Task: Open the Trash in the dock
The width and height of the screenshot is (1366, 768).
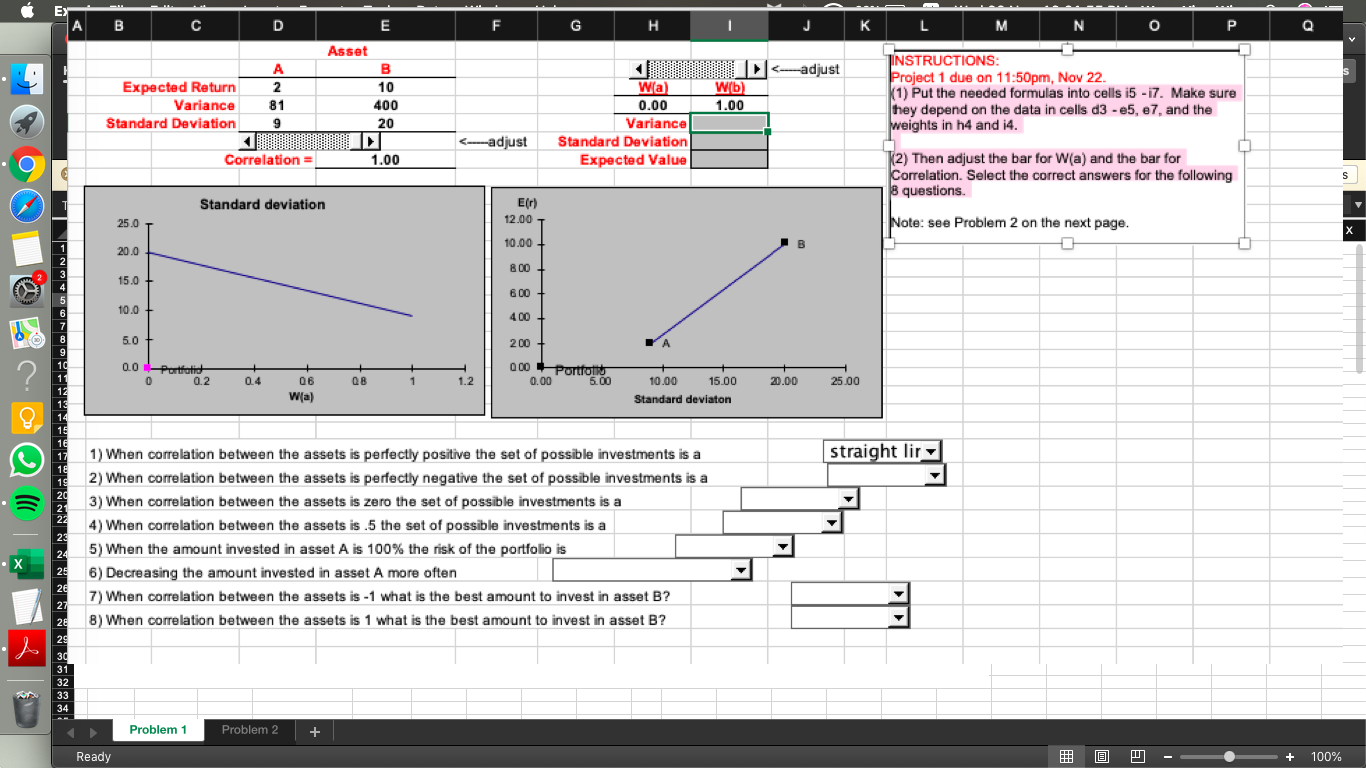Action: (28, 709)
